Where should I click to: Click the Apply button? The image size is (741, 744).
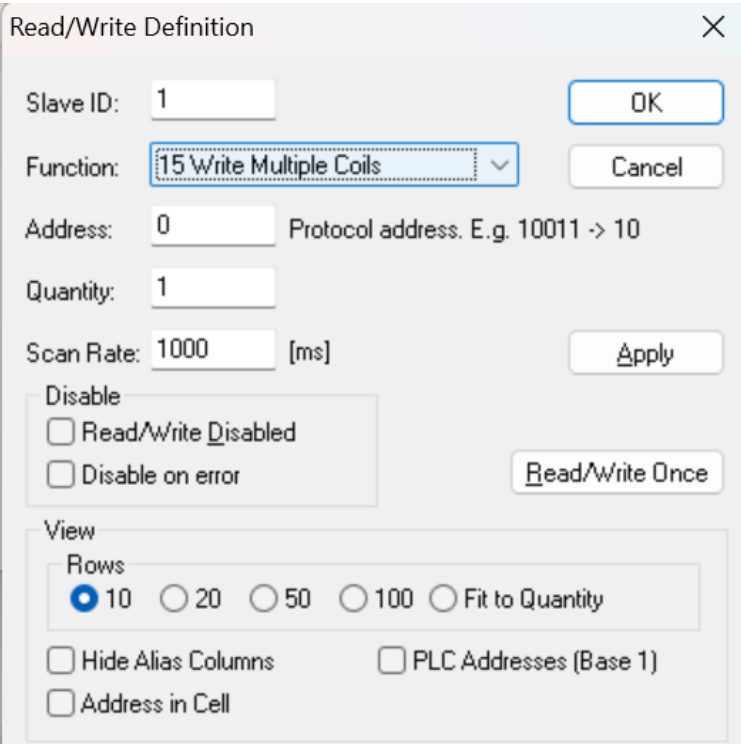(x=645, y=354)
